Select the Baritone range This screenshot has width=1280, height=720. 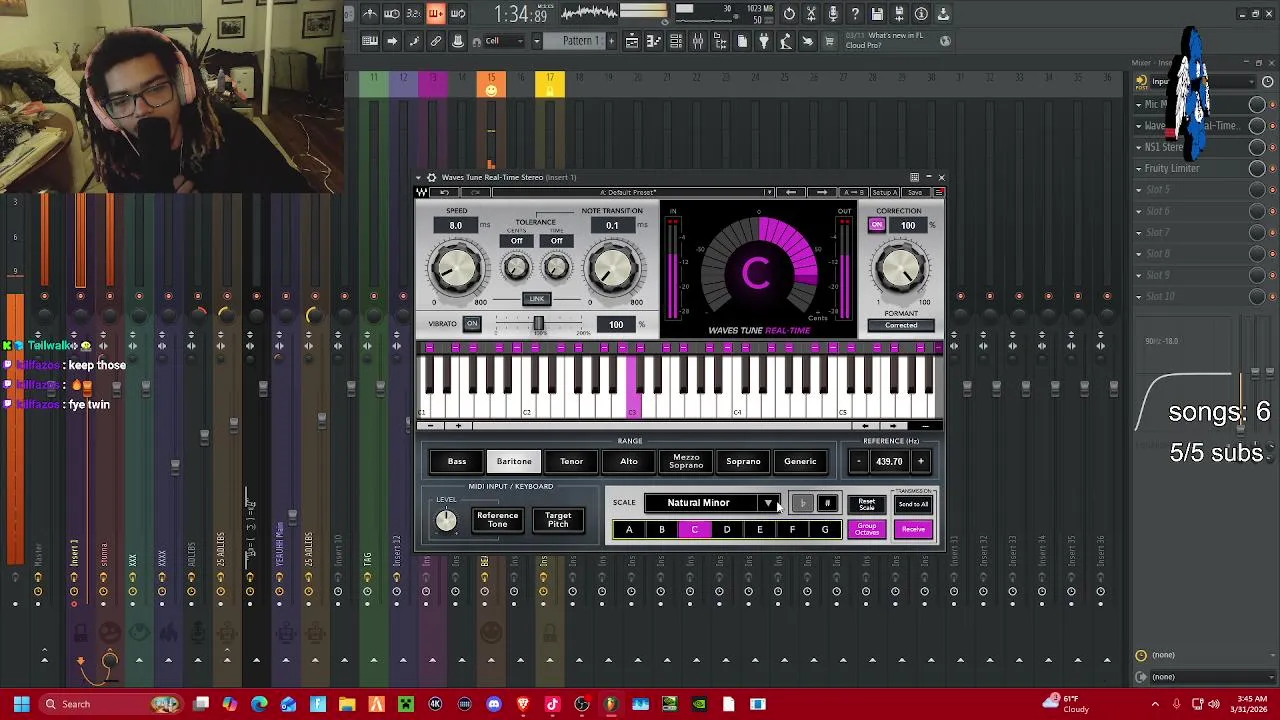click(514, 461)
